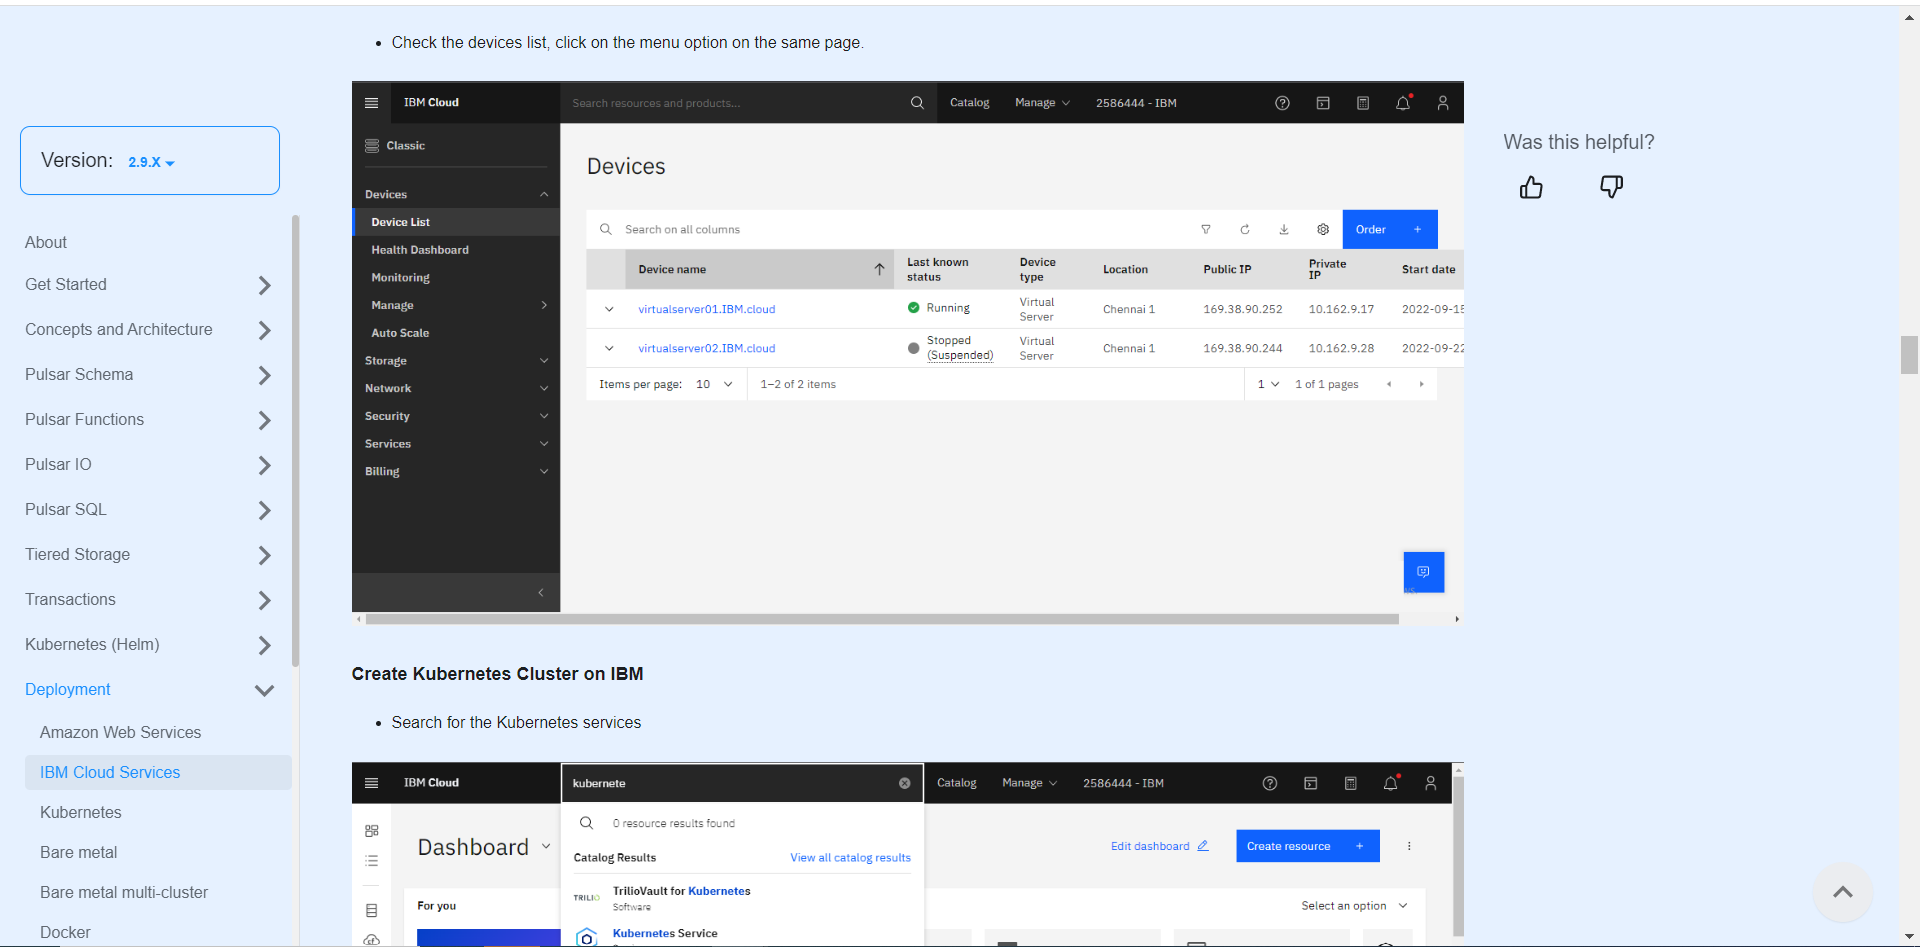Open Bare metal multi-cluster page
The height and width of the screenshot is (947, 1920).
124,892
